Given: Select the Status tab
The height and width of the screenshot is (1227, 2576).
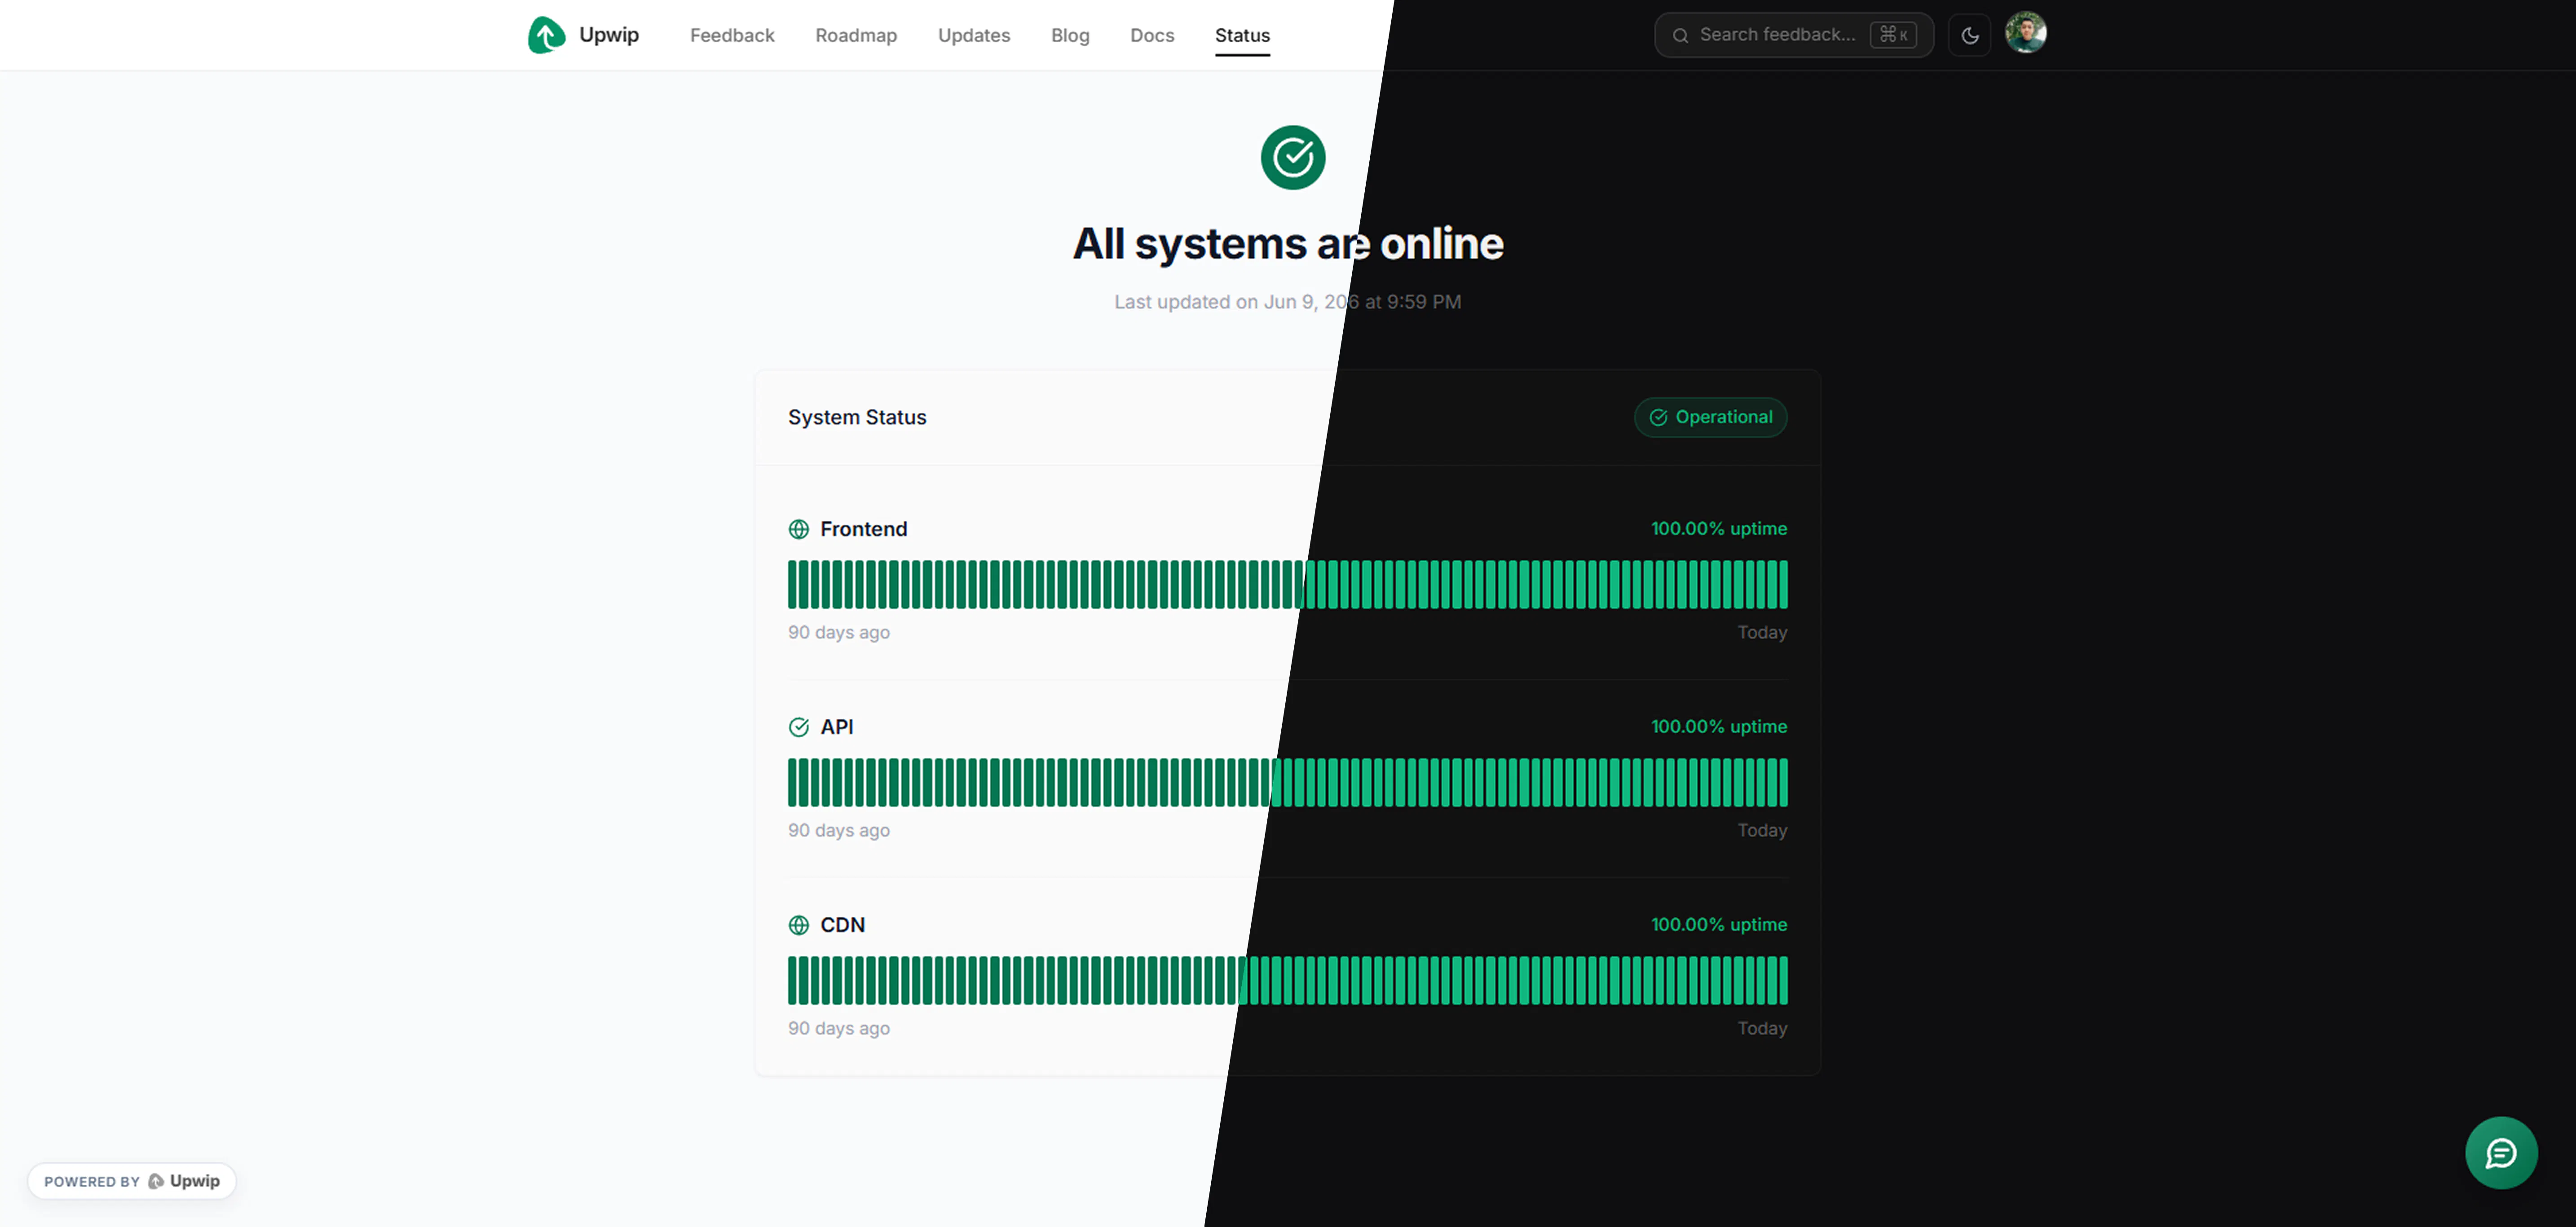Looking at the screenshot, I should pos(1242,35).
